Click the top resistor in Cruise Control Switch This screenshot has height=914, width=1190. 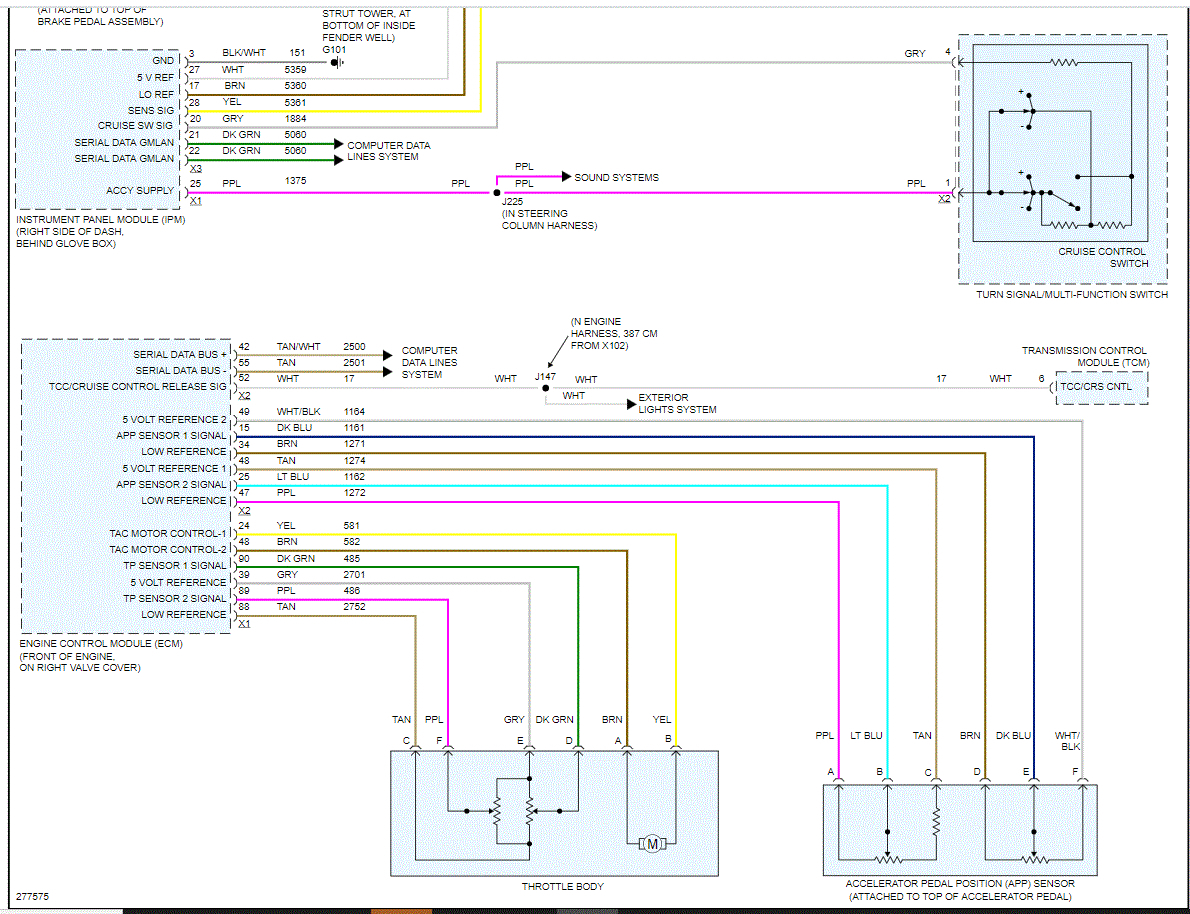(x=1064, y=62)
